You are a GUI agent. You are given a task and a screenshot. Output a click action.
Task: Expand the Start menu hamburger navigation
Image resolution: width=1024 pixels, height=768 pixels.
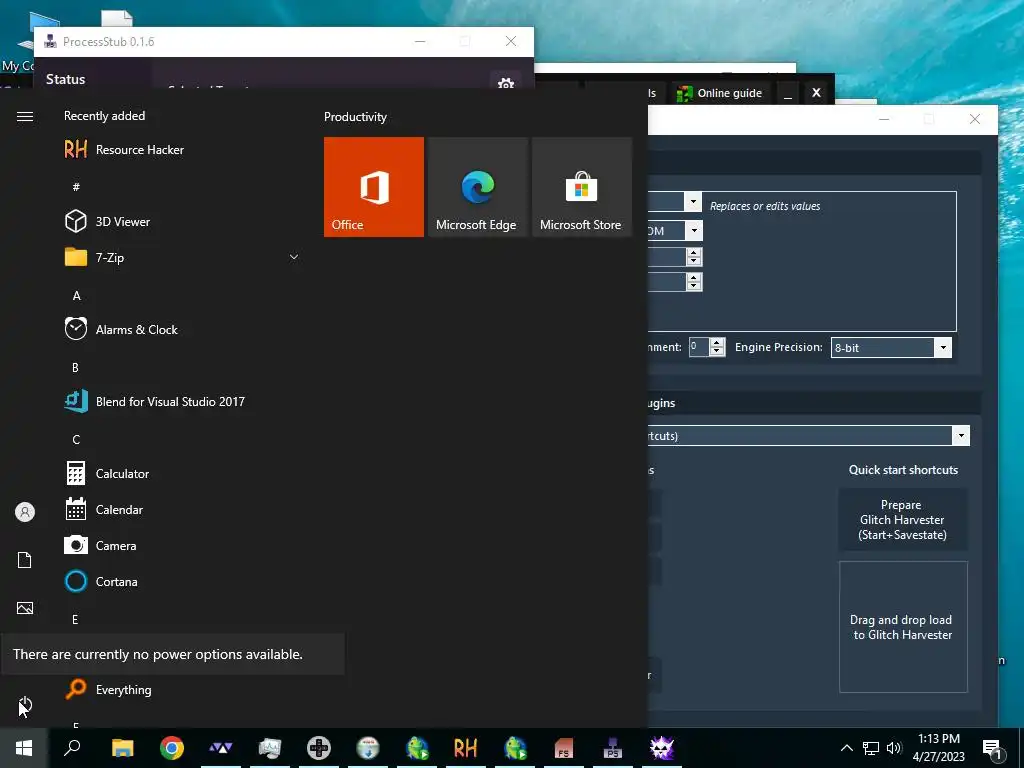[x=25, y=116]
